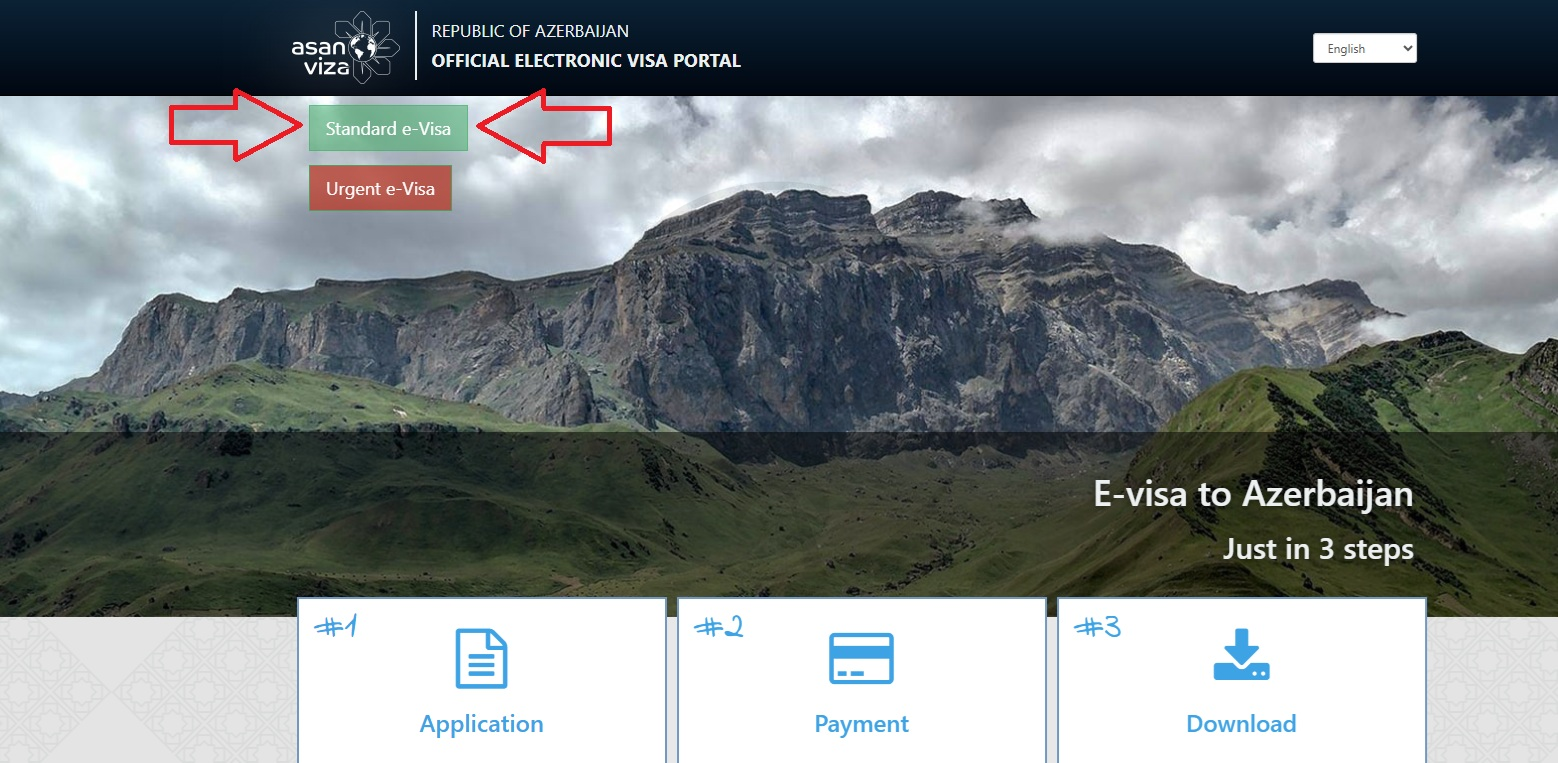Open the Payment step link
This screenshot has height=763, width=1558.
pos(861,724)
